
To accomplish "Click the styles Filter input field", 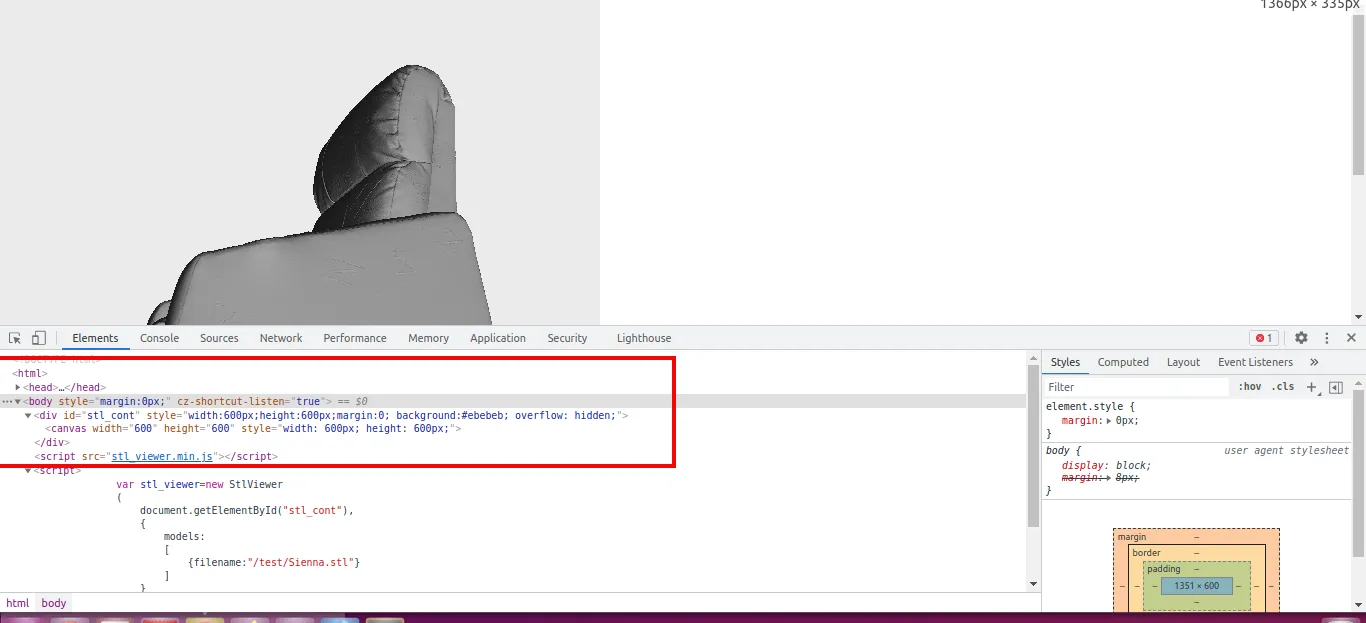I will tap(1136, 387).
